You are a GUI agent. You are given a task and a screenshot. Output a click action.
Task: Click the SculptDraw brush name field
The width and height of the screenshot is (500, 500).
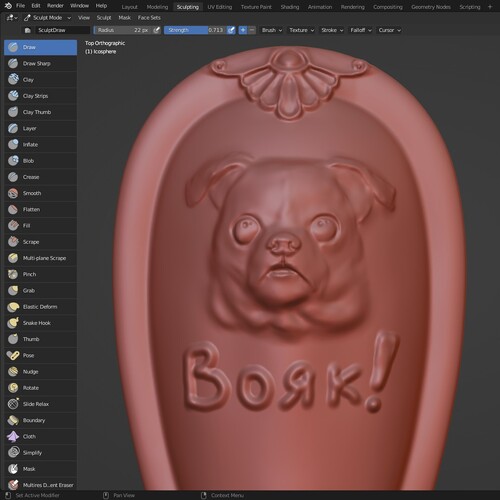(x=62, y=30)
